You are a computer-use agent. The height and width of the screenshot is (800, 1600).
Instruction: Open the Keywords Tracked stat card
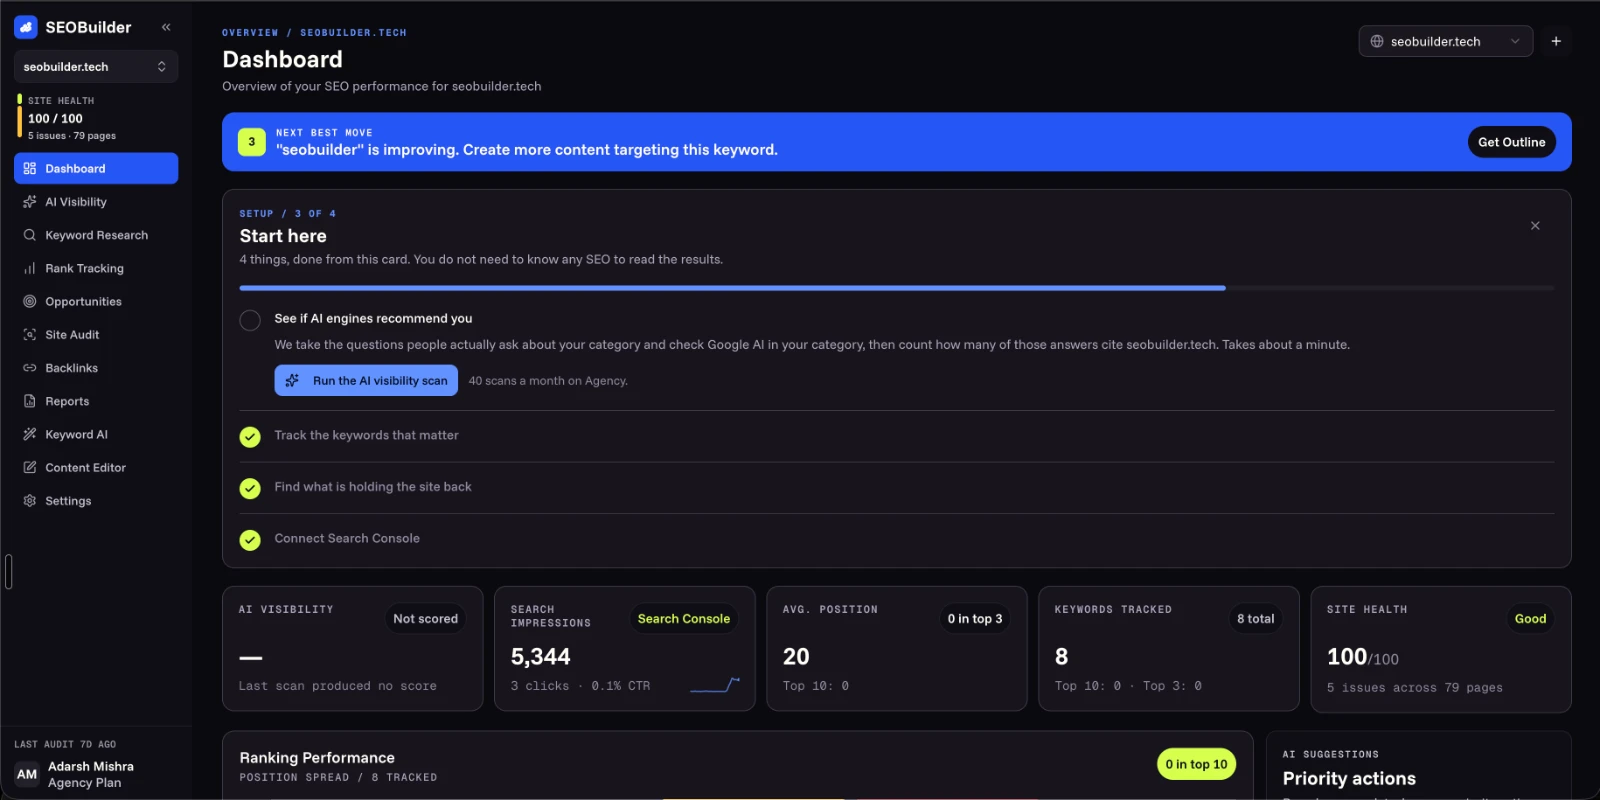[1168, 648]
